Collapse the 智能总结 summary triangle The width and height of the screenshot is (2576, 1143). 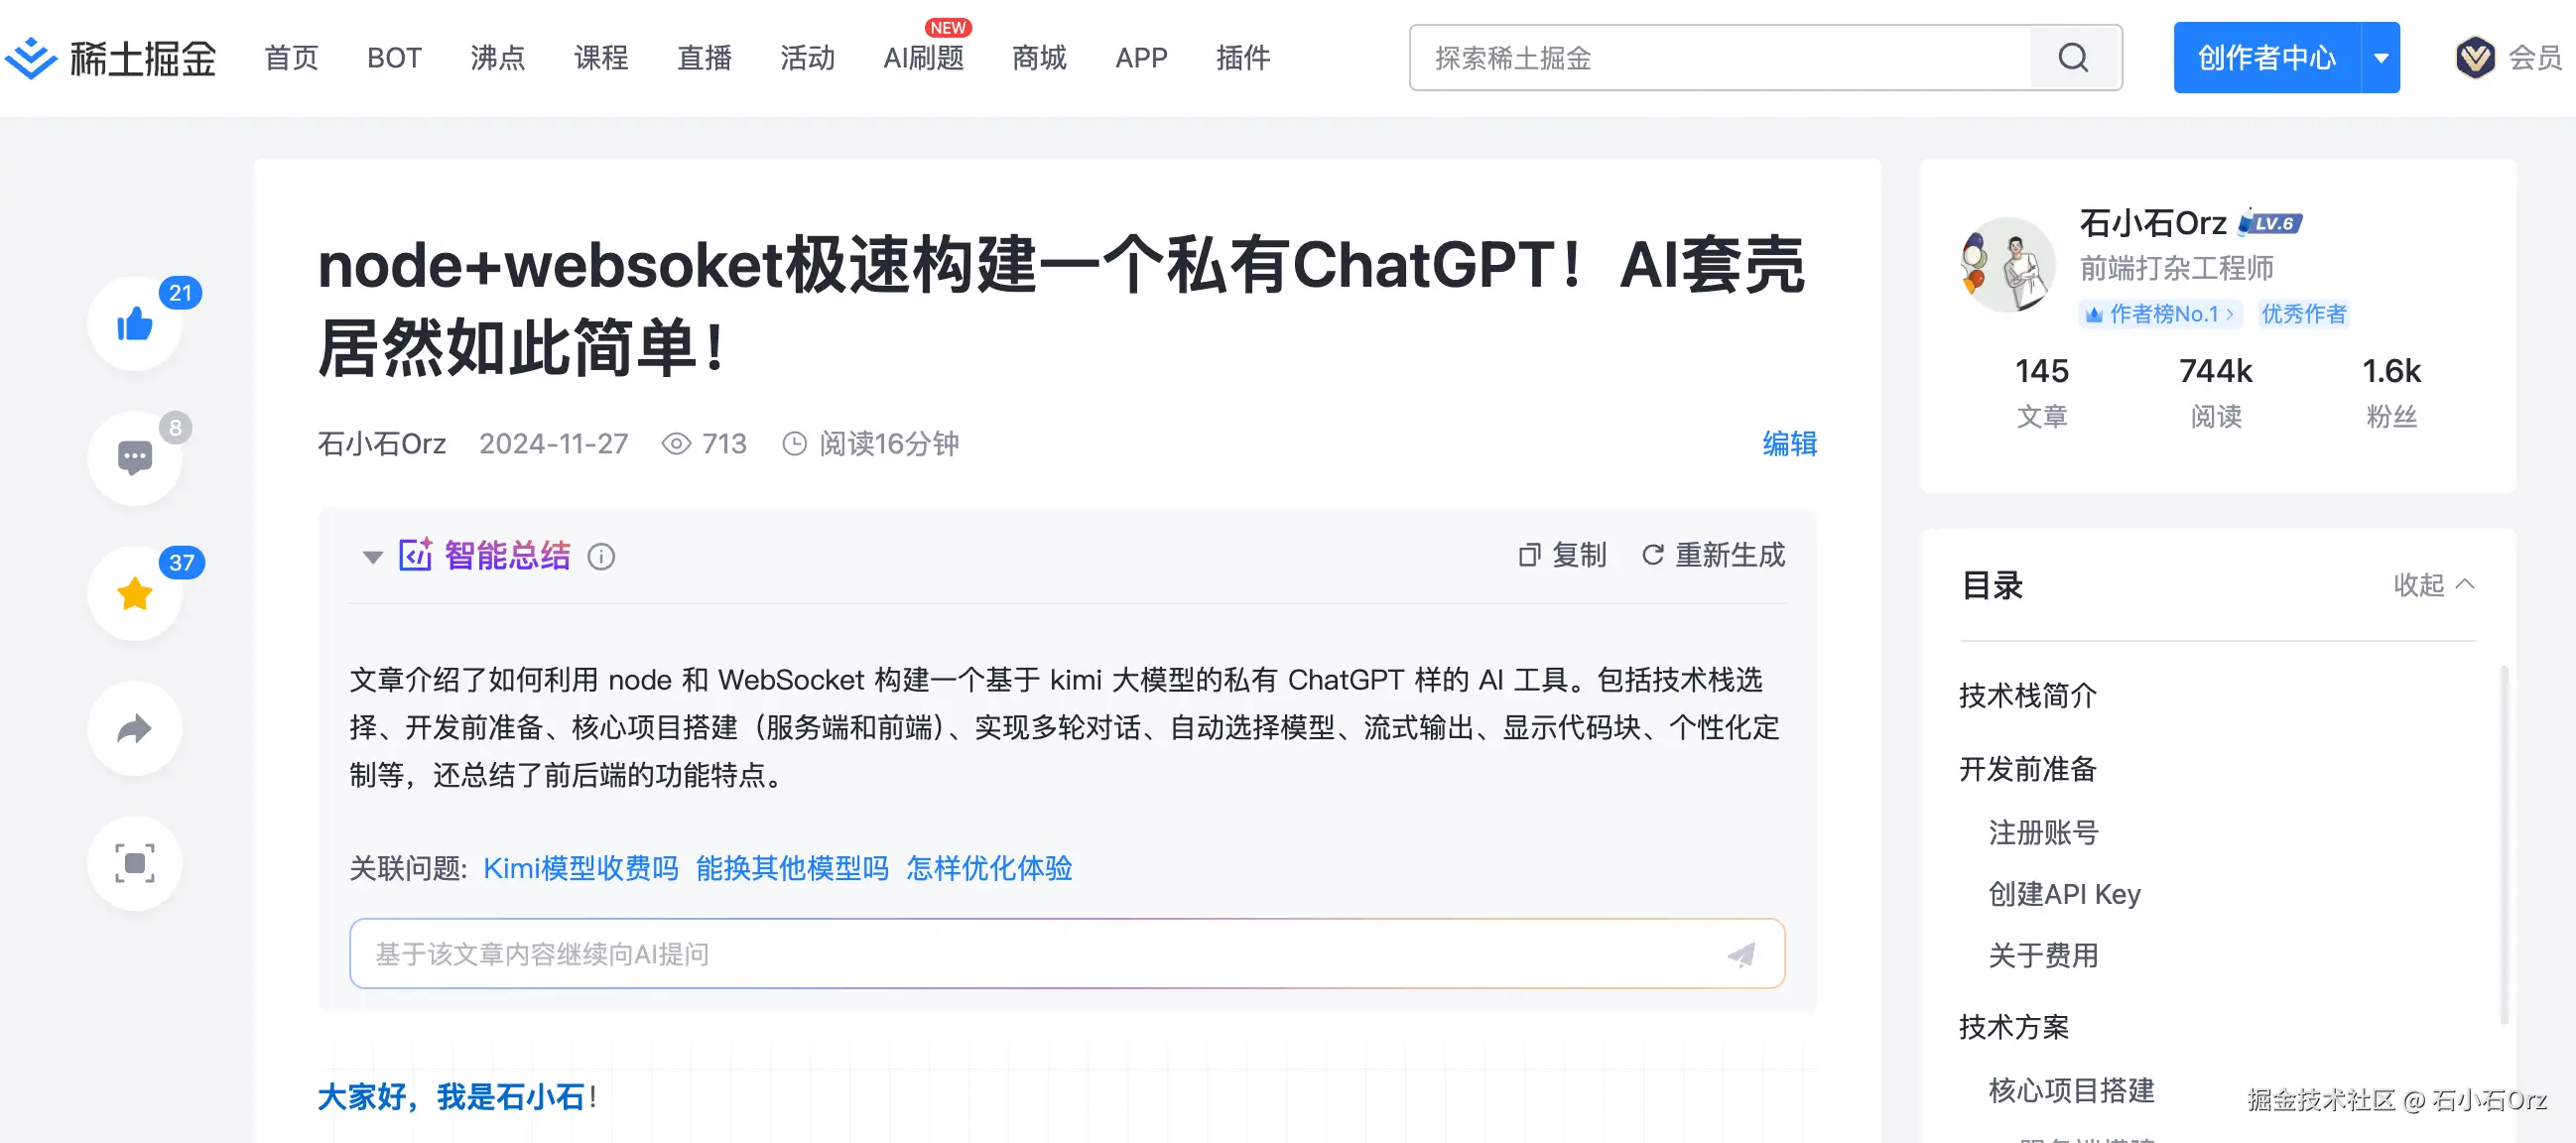point(372,557)
